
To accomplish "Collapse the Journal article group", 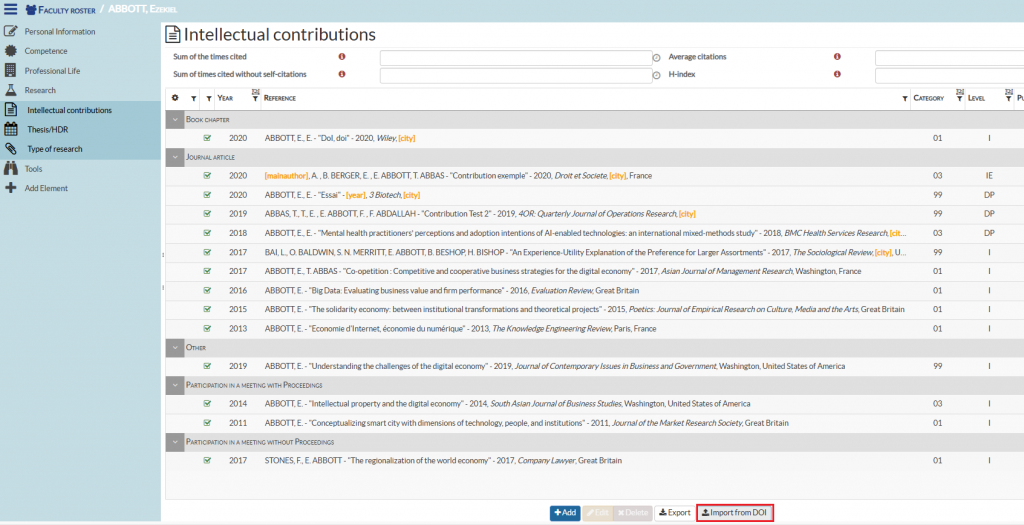I will click(175, 157).
